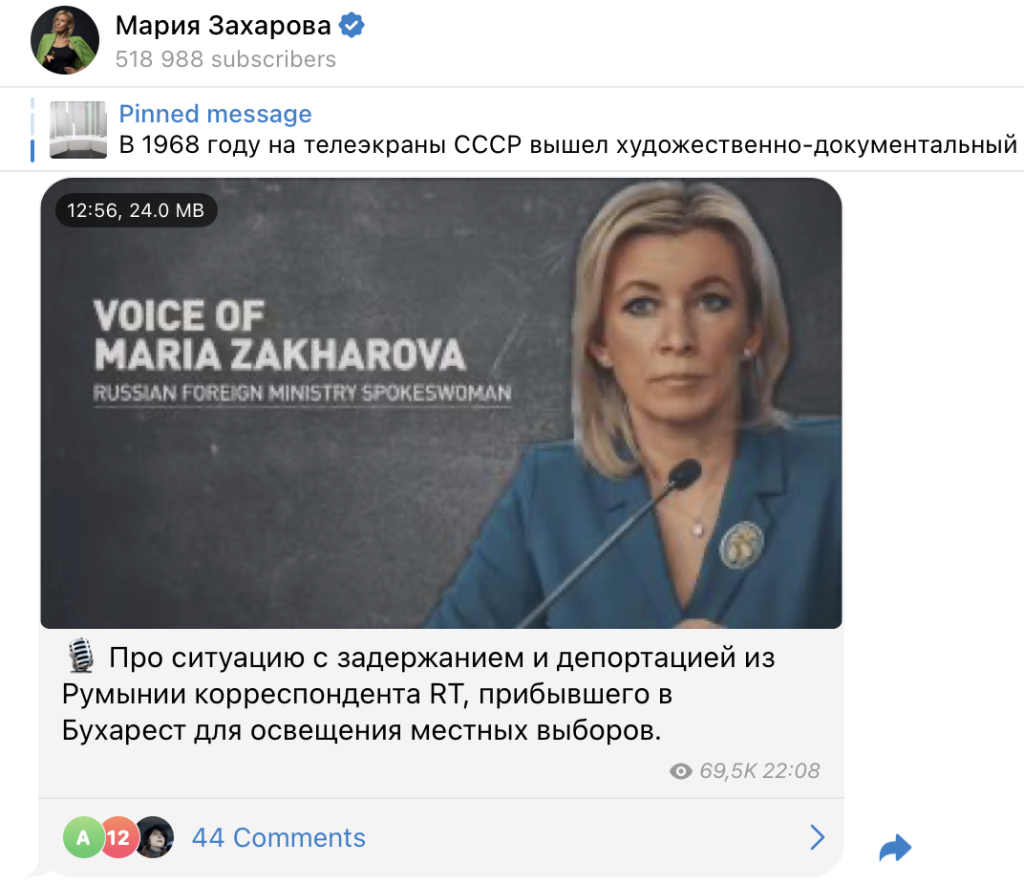Open the pinned message thumbnail
The width and height of the screenshot is (1024, 885).
point(78,129)
